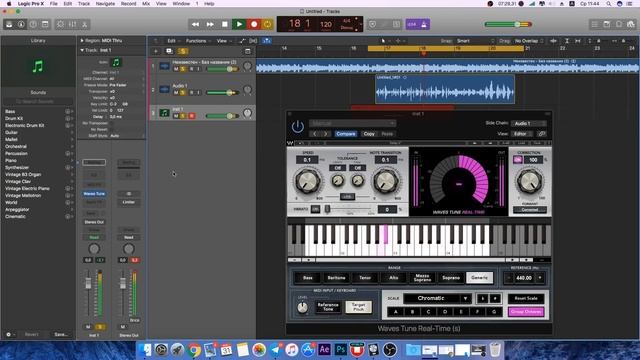Open the Functions menu in tracks area
This screenshot has width=640, height=360.
tap(198, 41)
